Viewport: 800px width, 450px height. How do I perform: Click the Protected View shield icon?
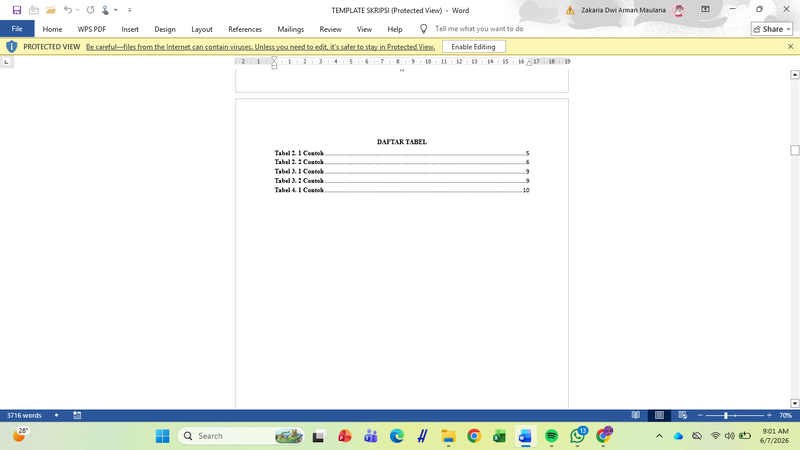point(11,46)
